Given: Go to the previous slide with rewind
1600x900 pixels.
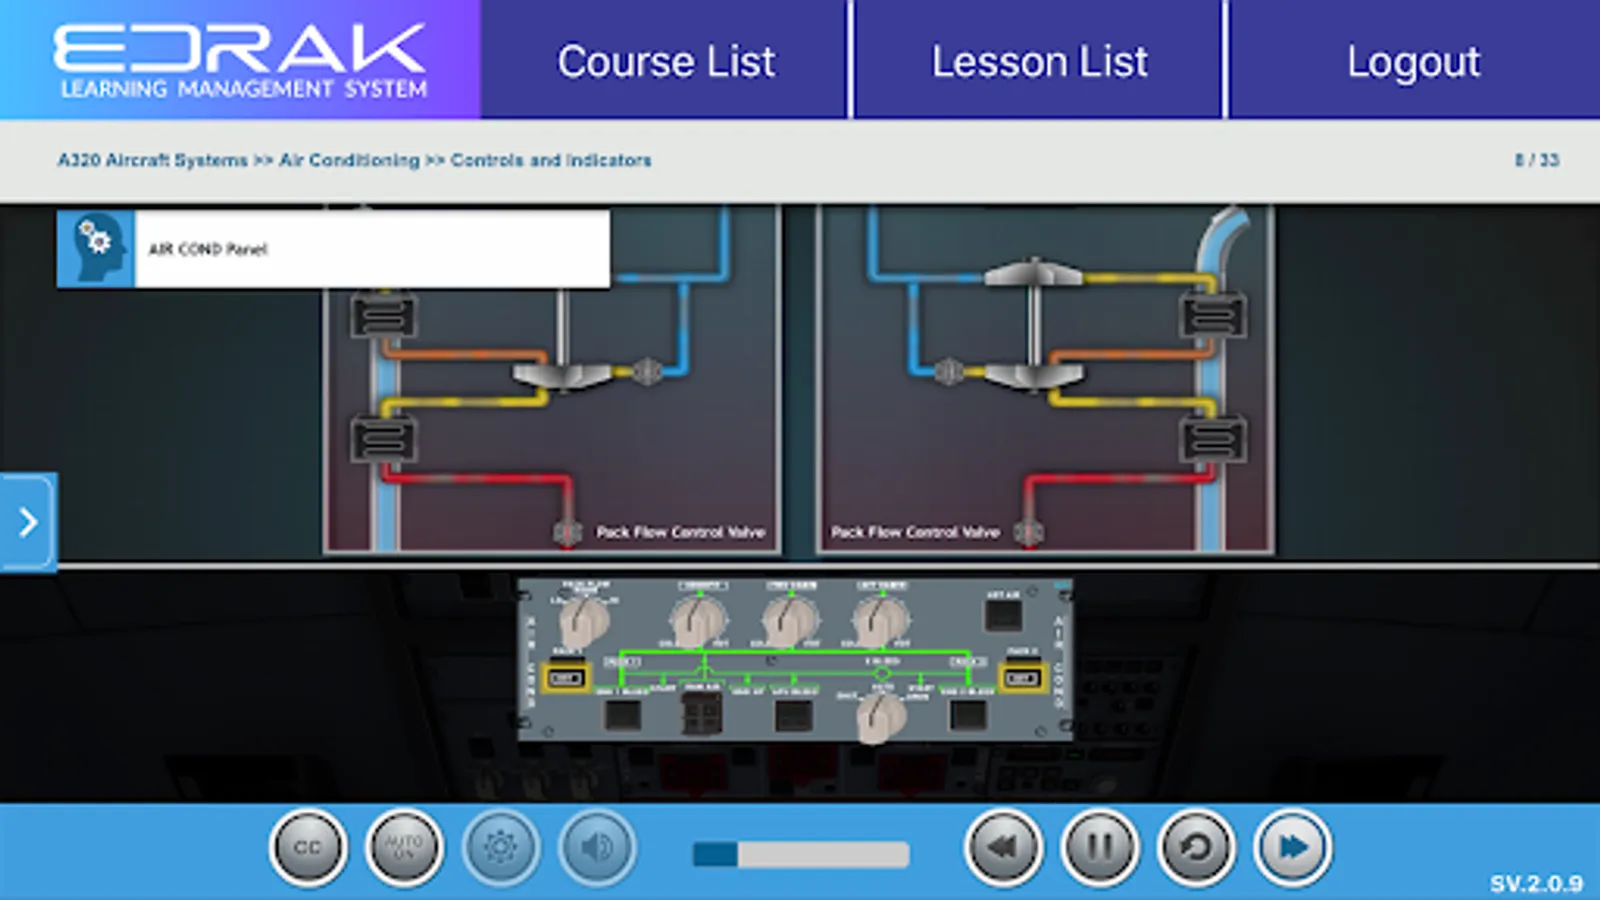Looking at the screenshot, I should click(1003, 848).
